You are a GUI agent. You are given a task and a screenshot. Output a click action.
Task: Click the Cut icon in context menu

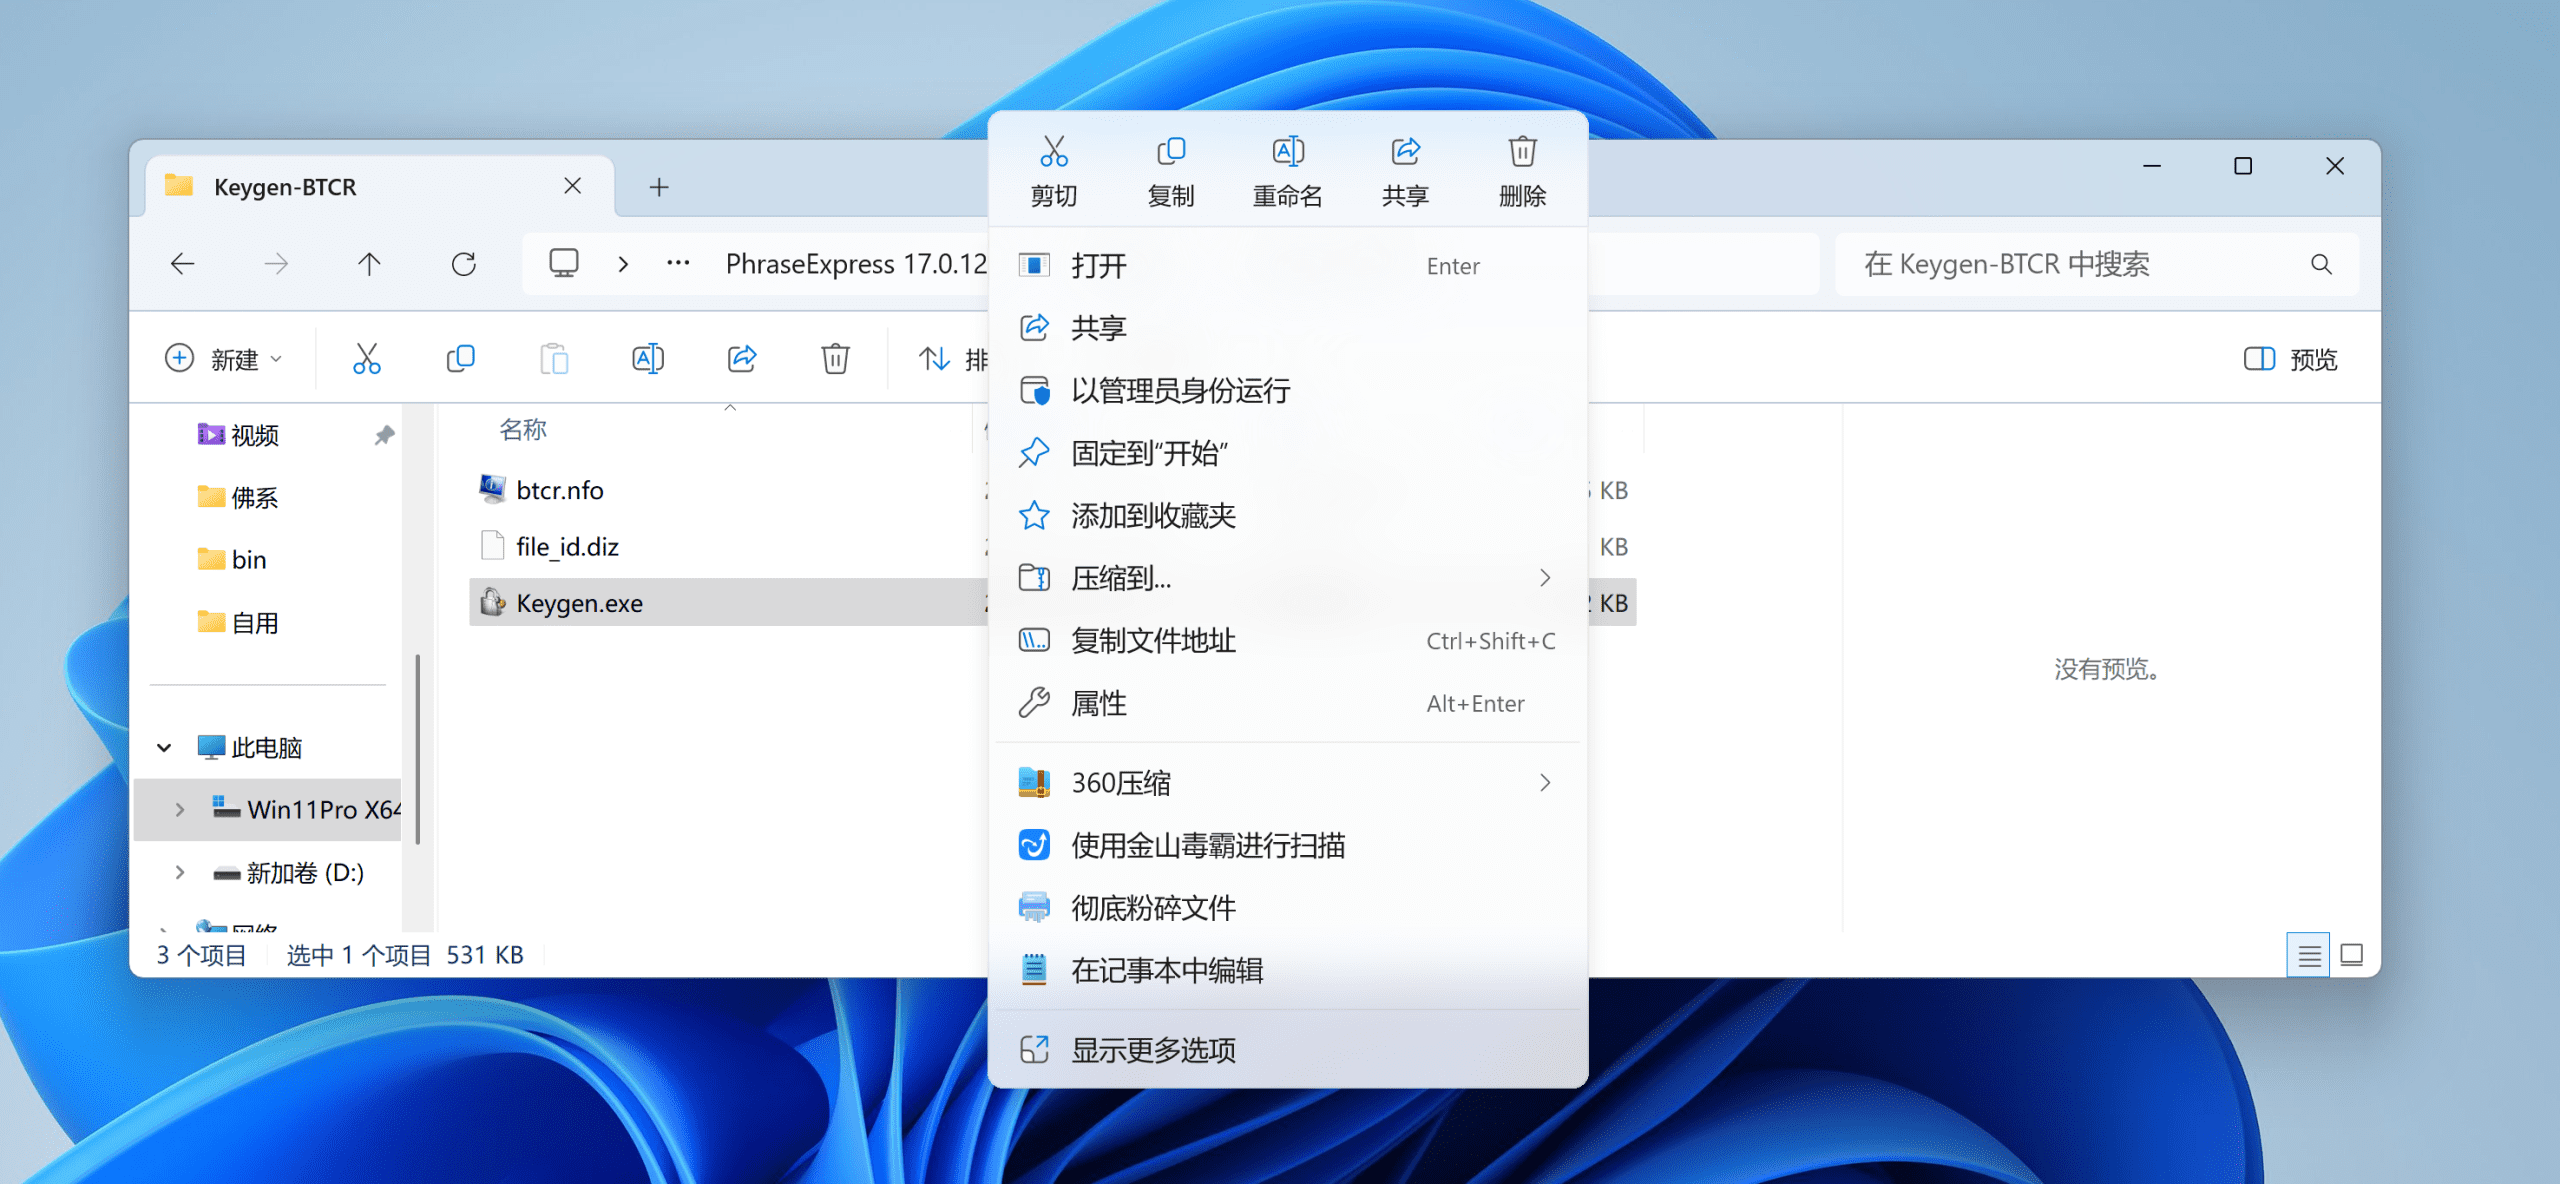coord(1053,152)
